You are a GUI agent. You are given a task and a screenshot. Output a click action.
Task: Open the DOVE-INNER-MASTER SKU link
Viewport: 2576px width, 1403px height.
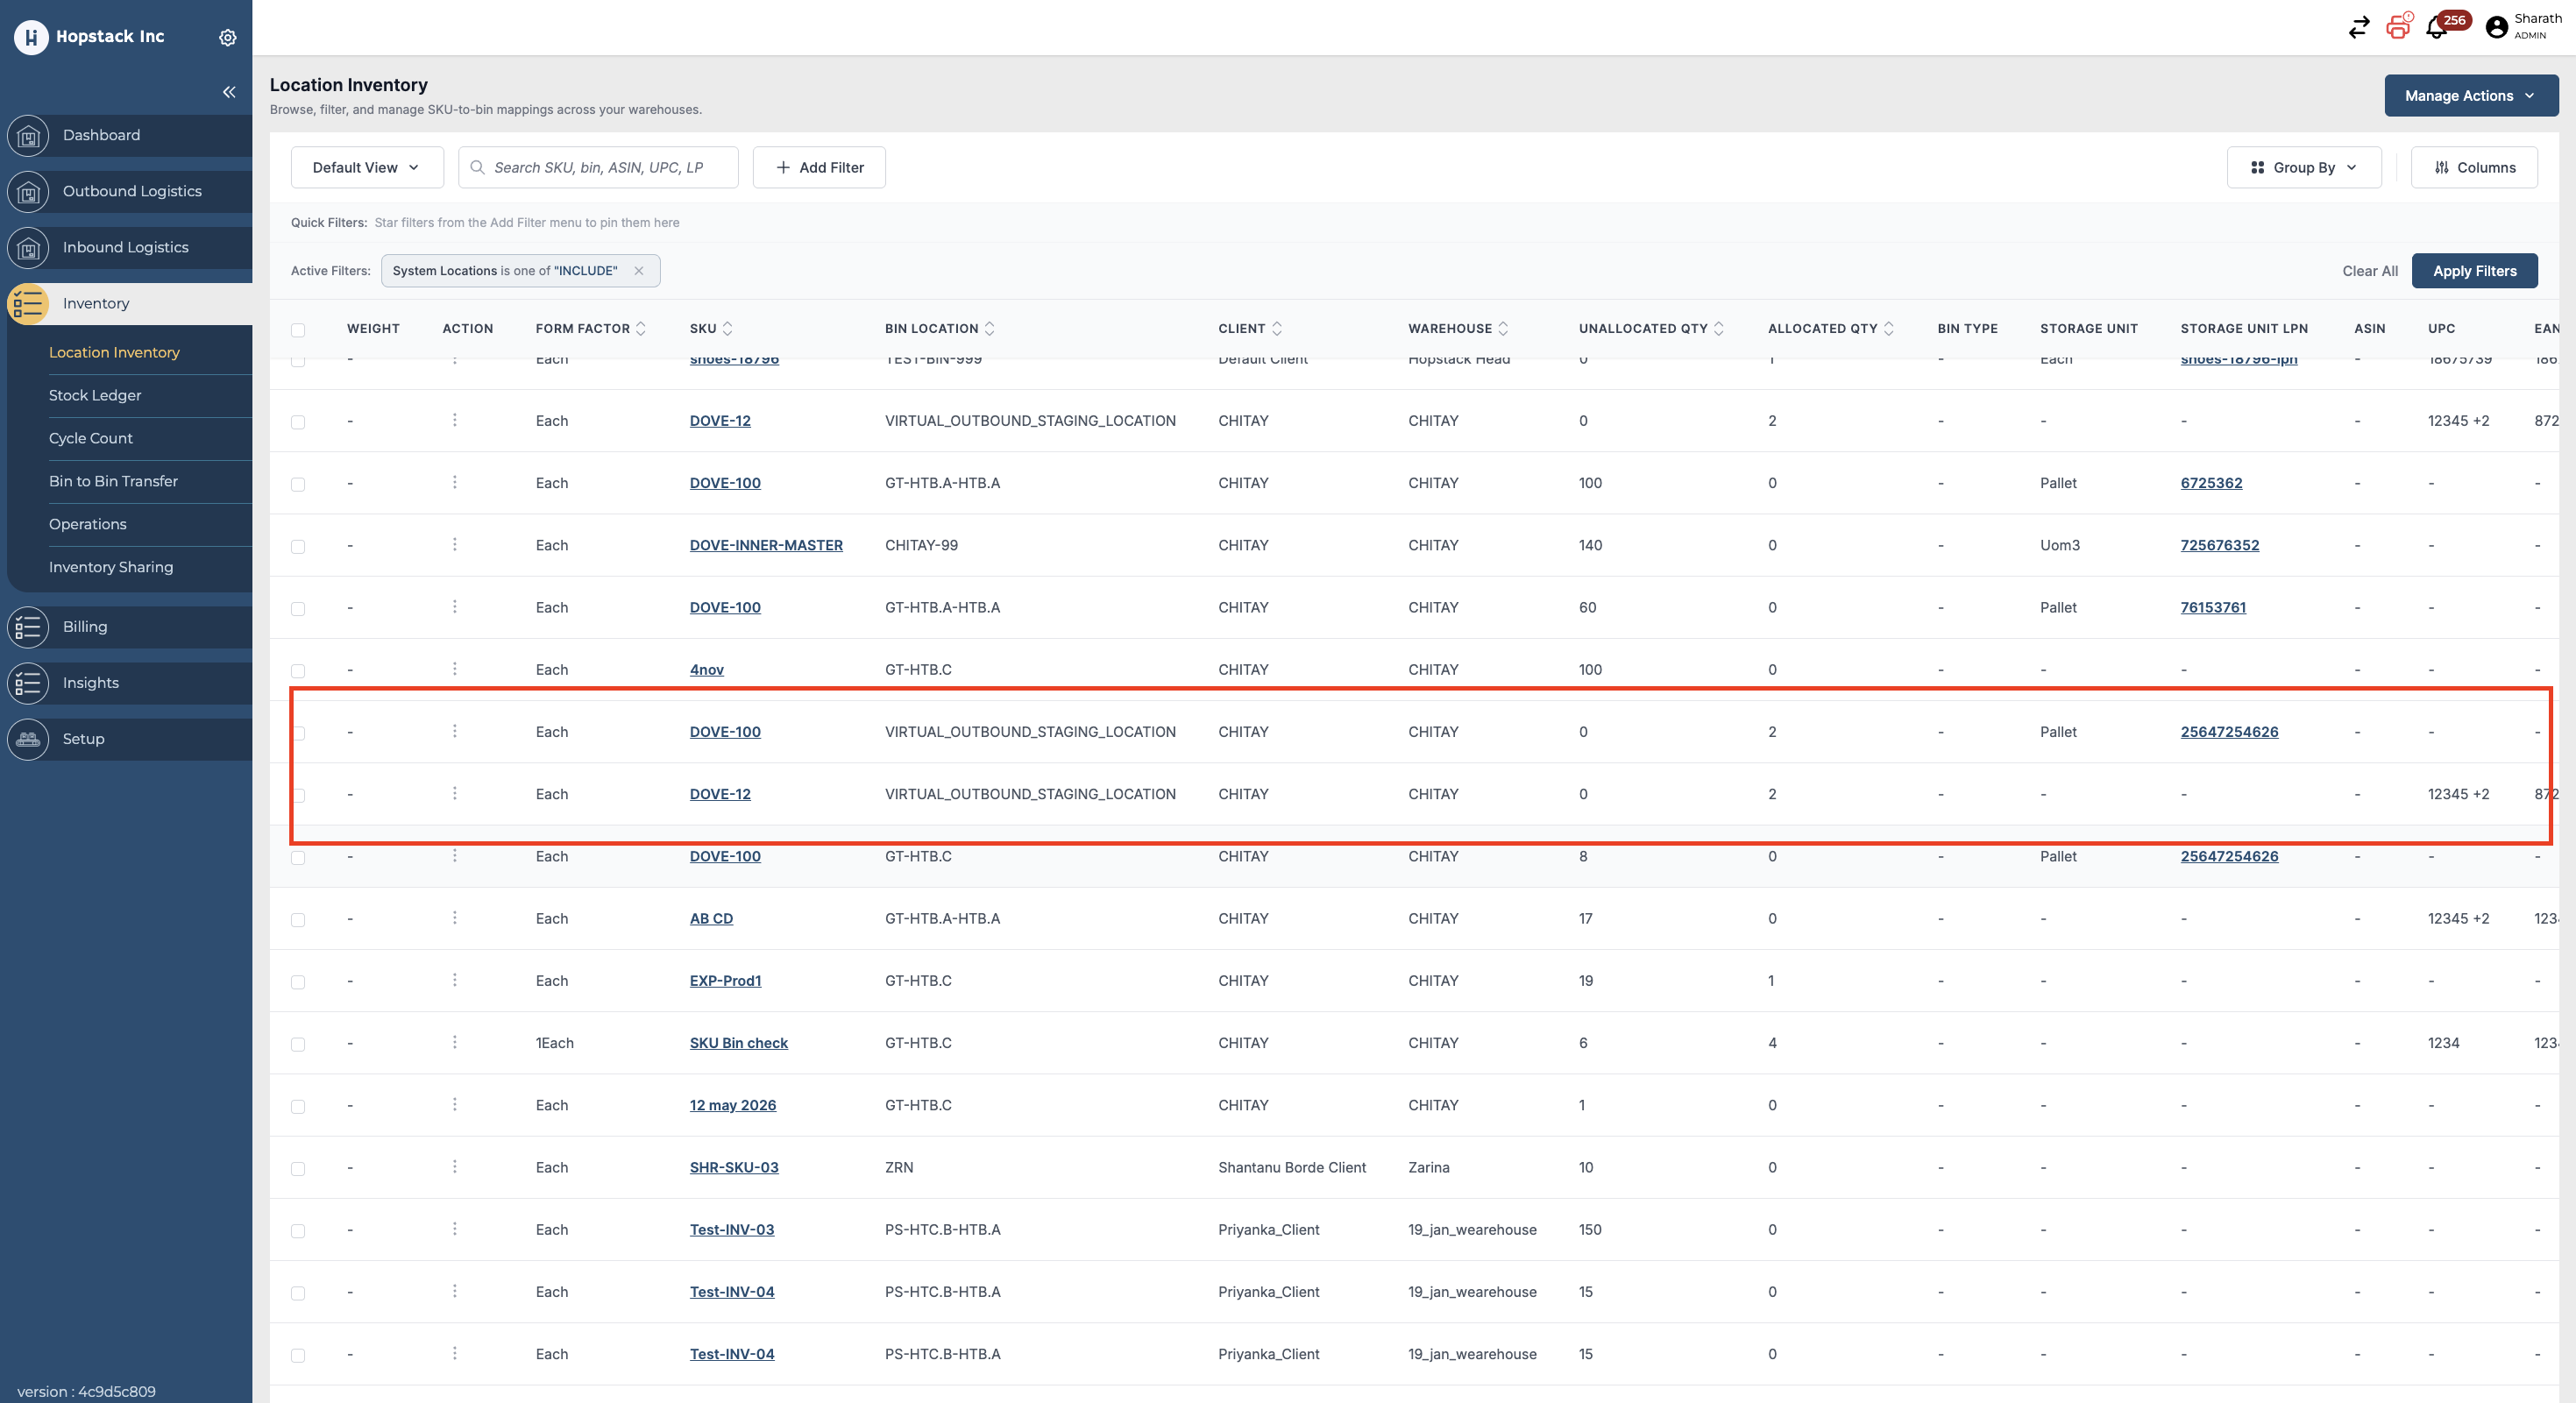pos(766,546)
